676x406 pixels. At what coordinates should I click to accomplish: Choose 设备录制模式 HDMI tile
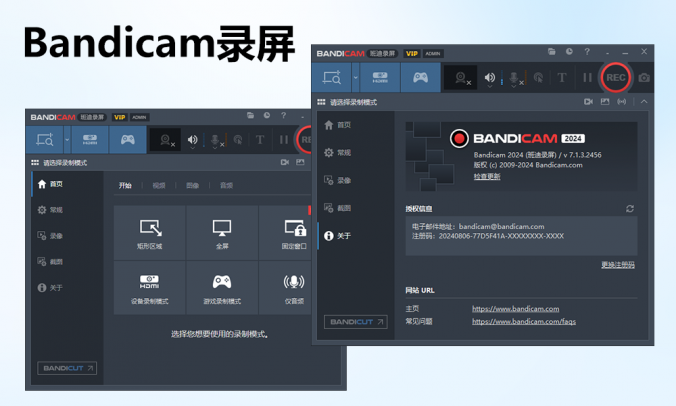[150, 288]
